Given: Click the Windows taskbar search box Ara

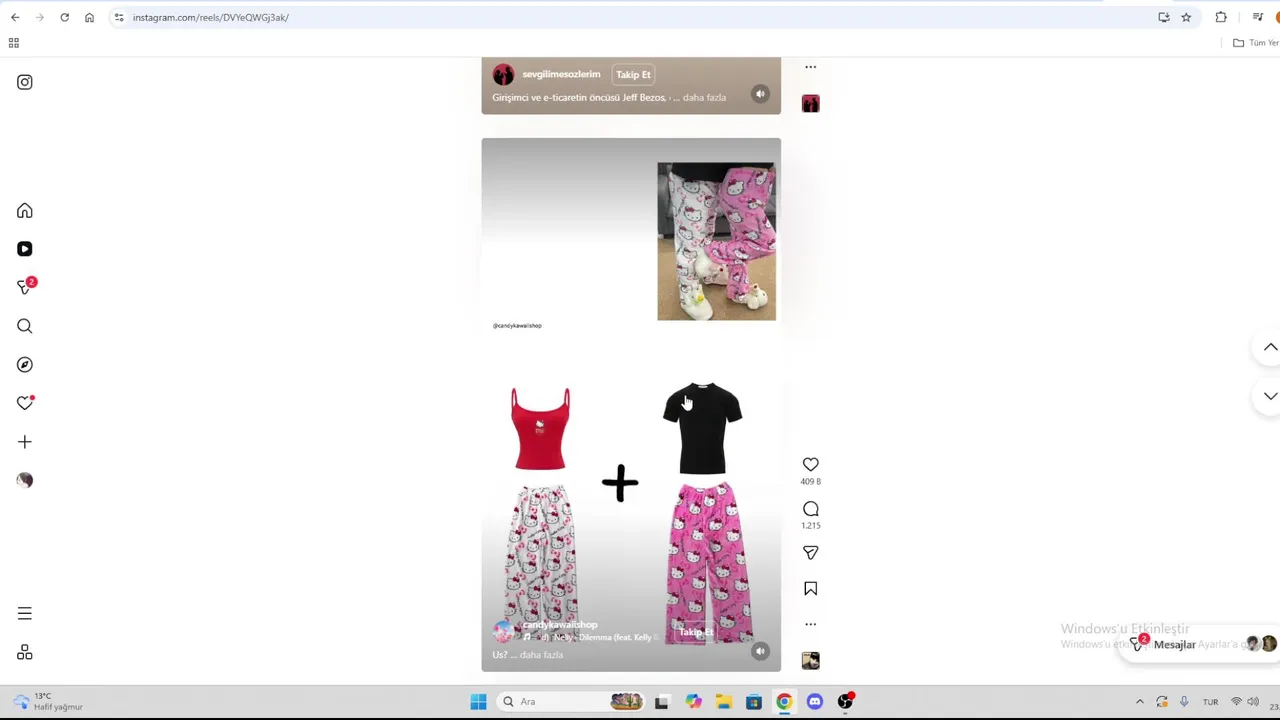Looking at the screenshot, I should click(x=570, y=702).
